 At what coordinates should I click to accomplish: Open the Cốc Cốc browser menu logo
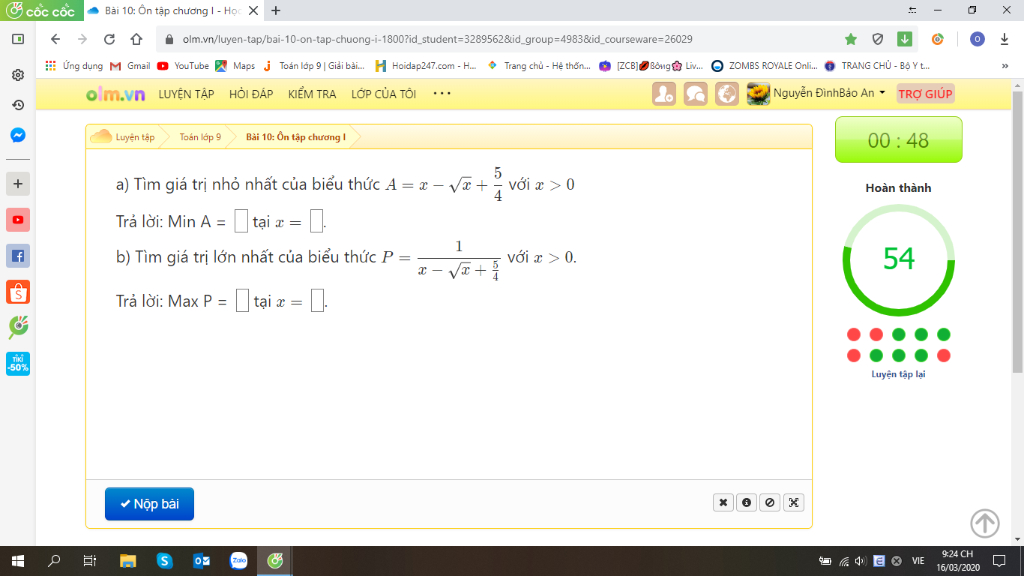[x=41, y=10]
